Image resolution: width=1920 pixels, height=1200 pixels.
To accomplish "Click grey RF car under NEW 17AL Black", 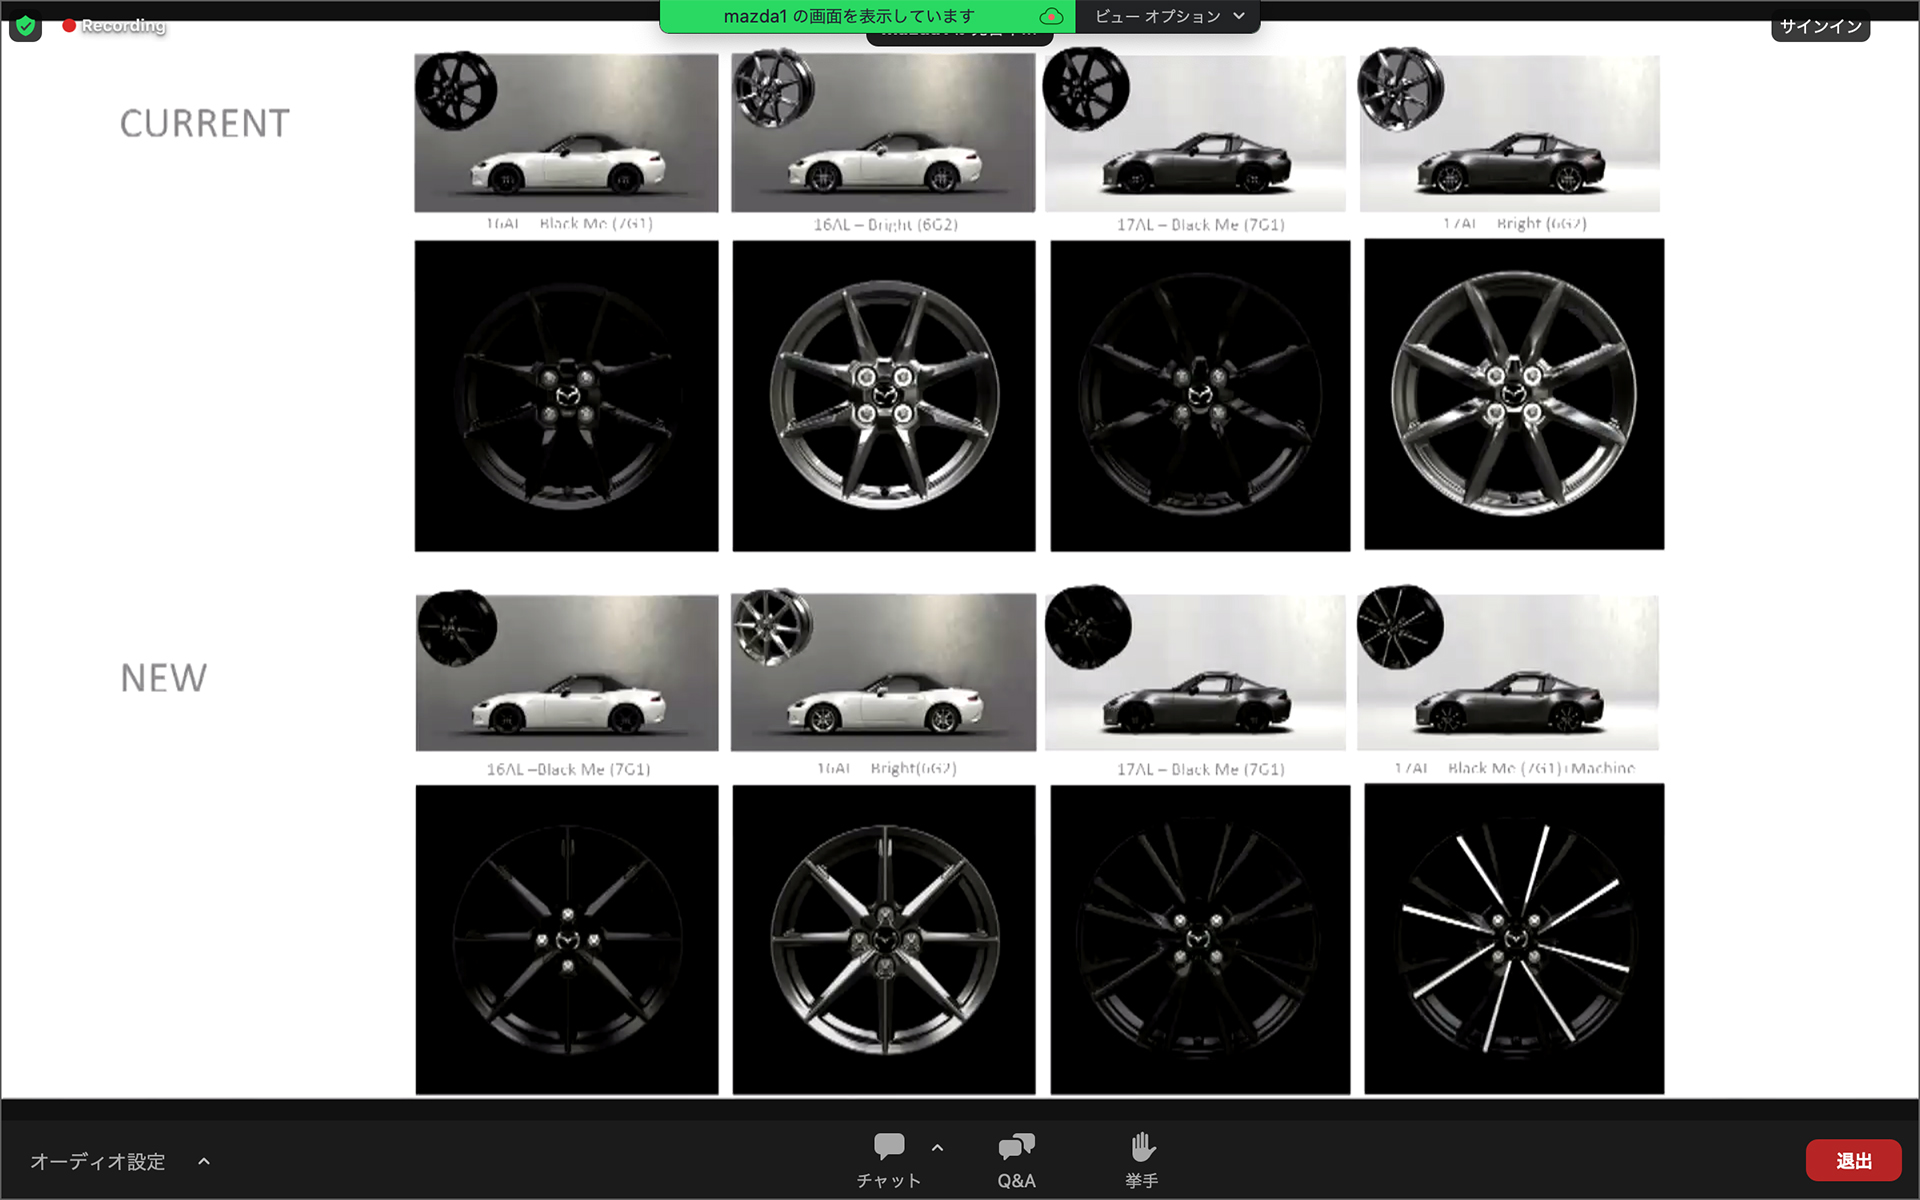I will 1196,705.
